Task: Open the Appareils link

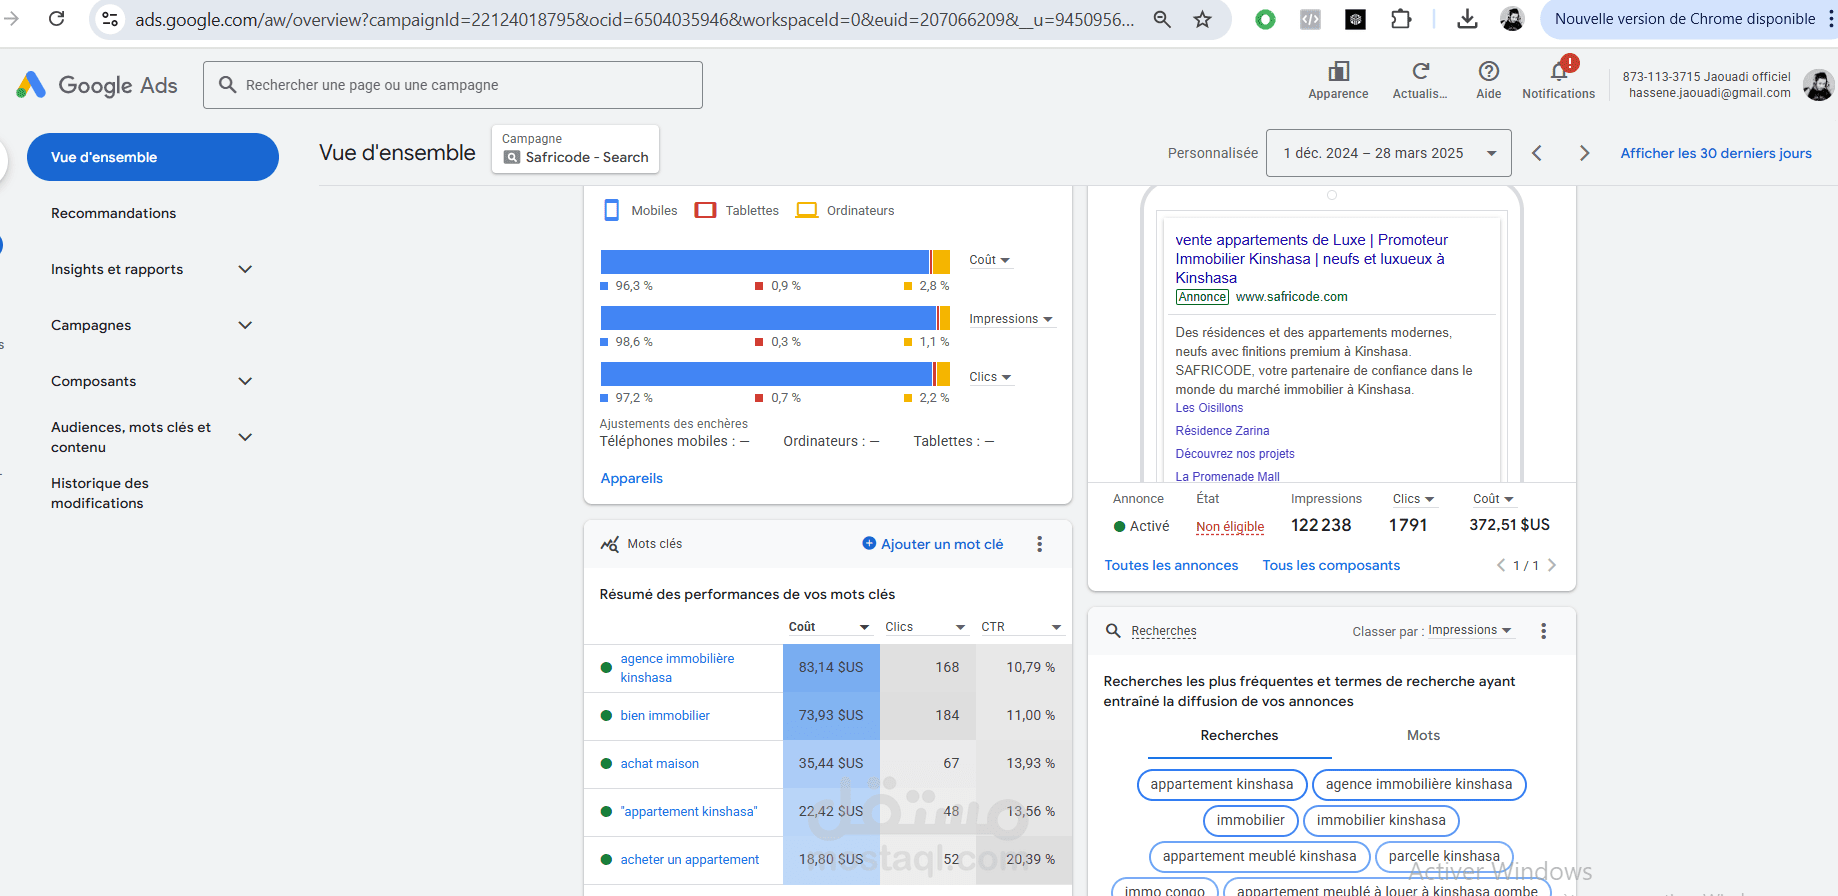Action: coord(632,478)
